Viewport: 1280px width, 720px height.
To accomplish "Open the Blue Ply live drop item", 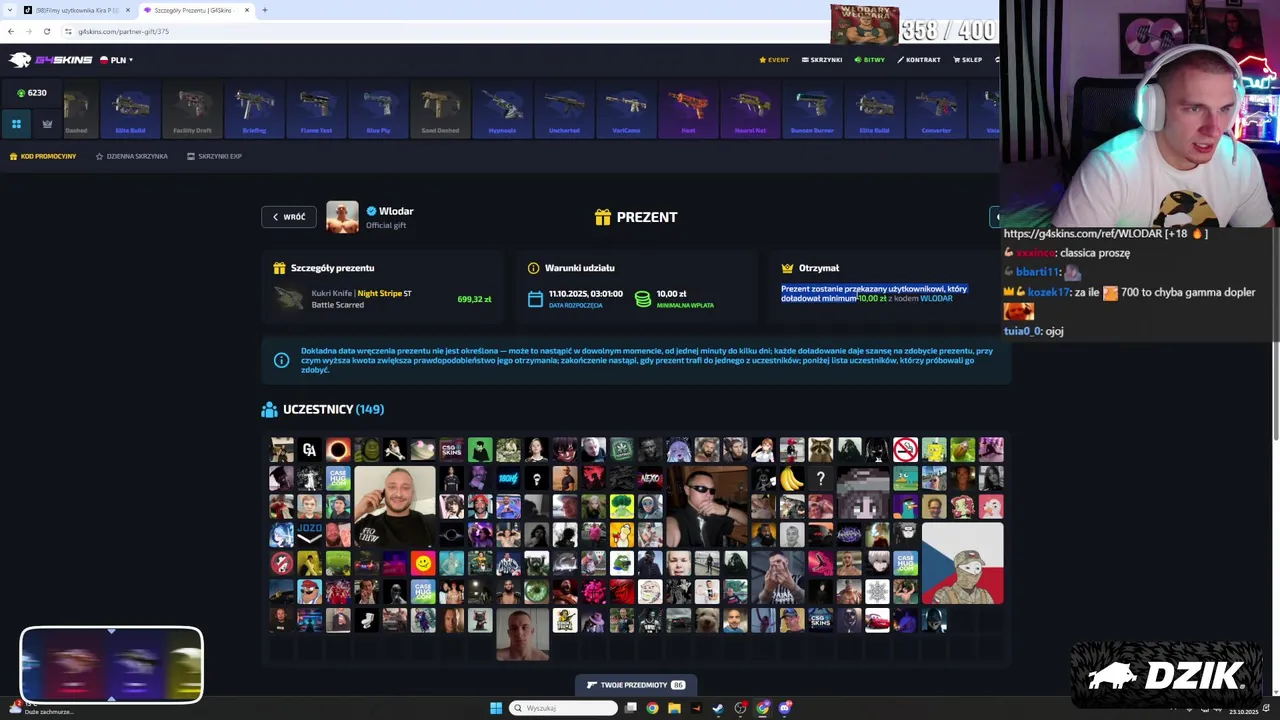I will [378, 111].
